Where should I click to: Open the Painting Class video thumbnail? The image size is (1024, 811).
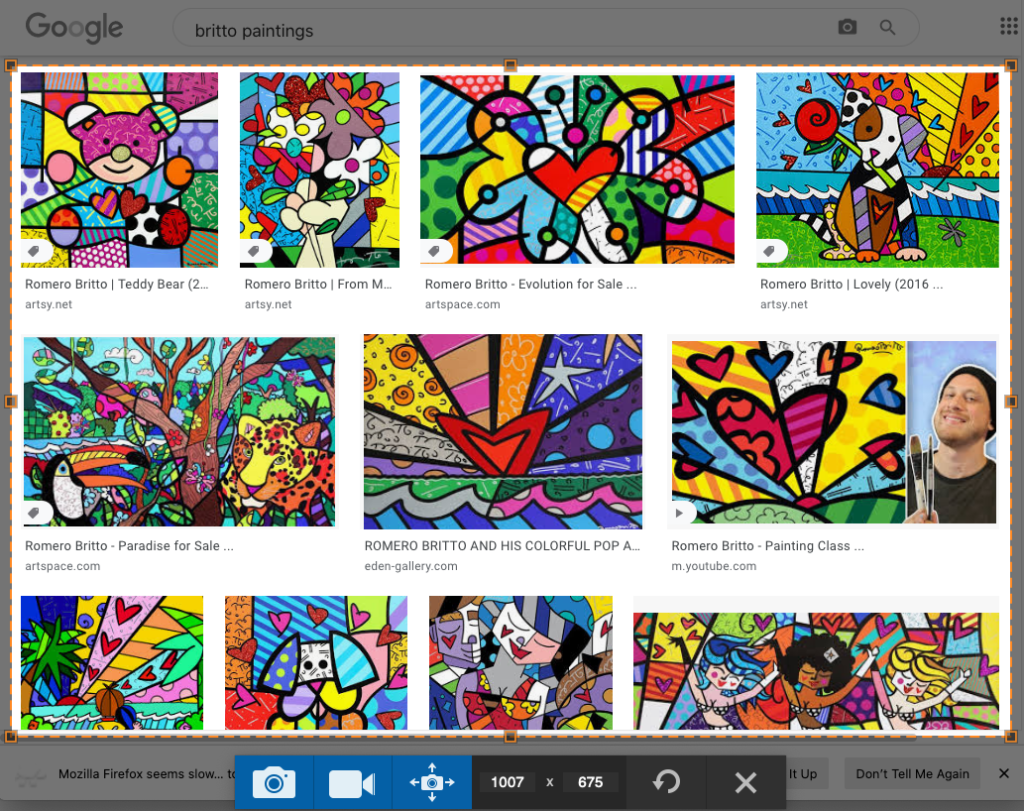pyautogui.click(x=834, y=432)
